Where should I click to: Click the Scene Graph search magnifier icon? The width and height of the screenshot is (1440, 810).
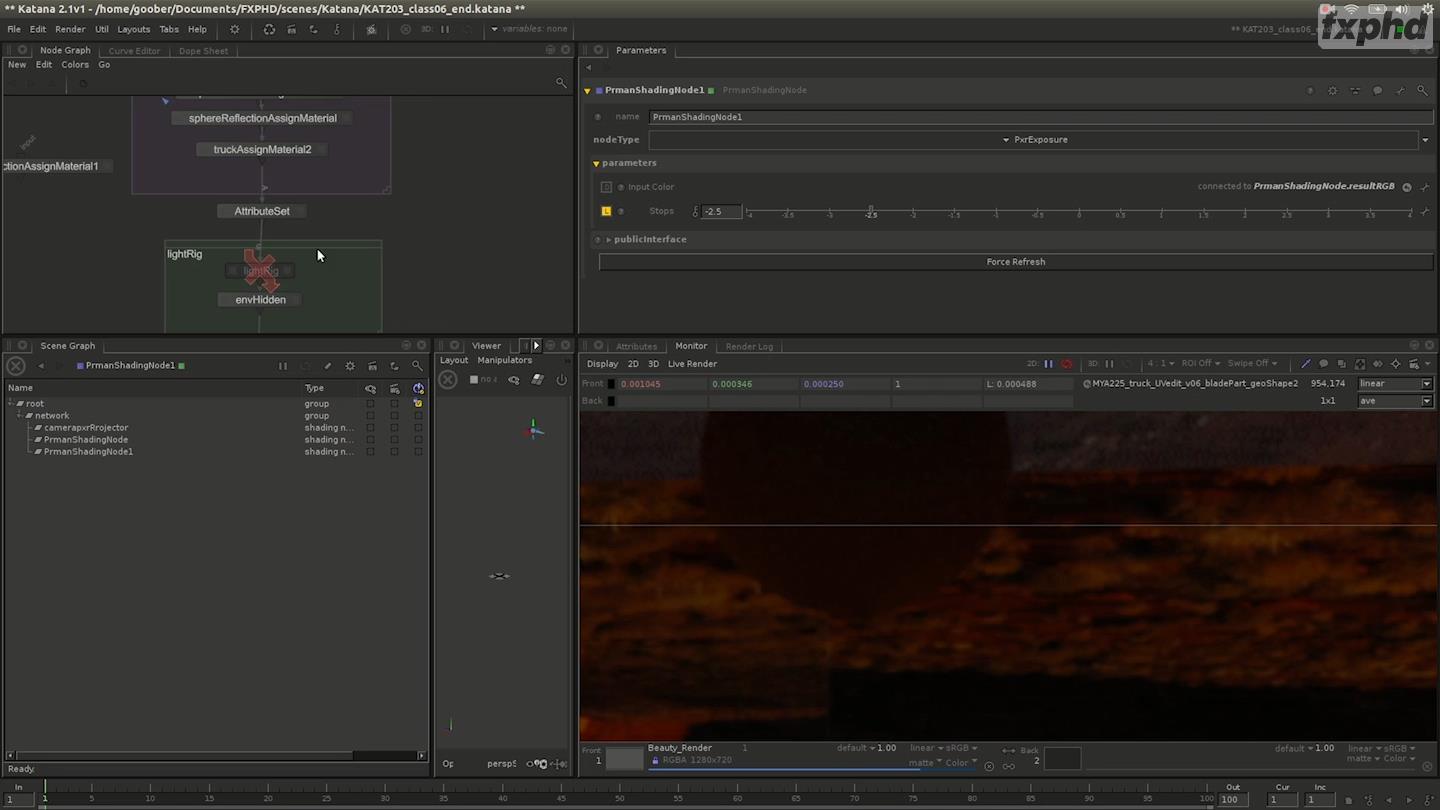(x=417, y=367)
